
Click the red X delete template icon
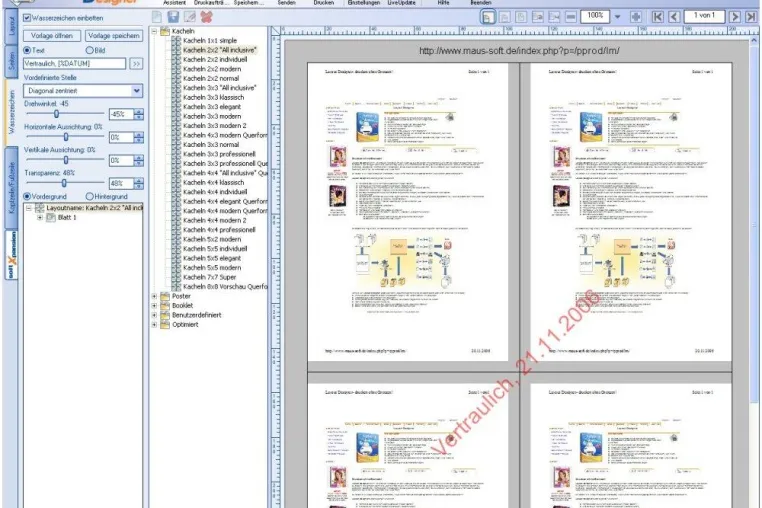(x=207, y=17)
